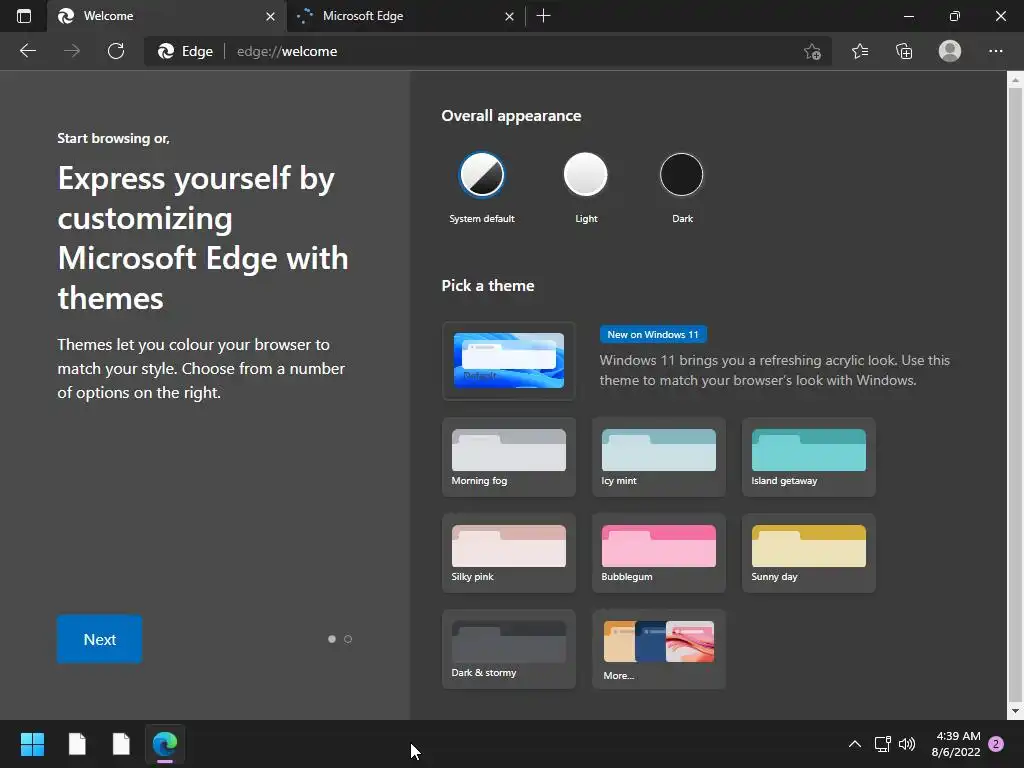1024x768 pixels.
Task: Open the clock showing 4:39 AM
Action: coord(956,744)
